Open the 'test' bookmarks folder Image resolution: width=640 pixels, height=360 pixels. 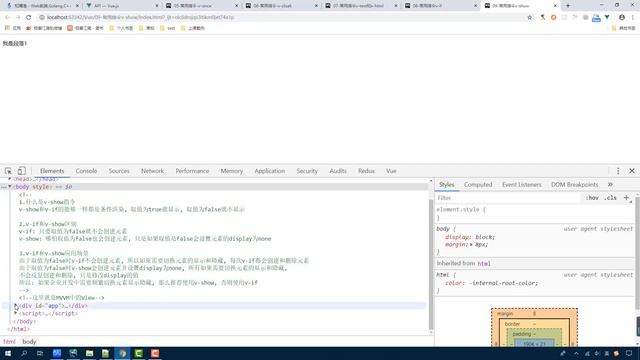167,28
